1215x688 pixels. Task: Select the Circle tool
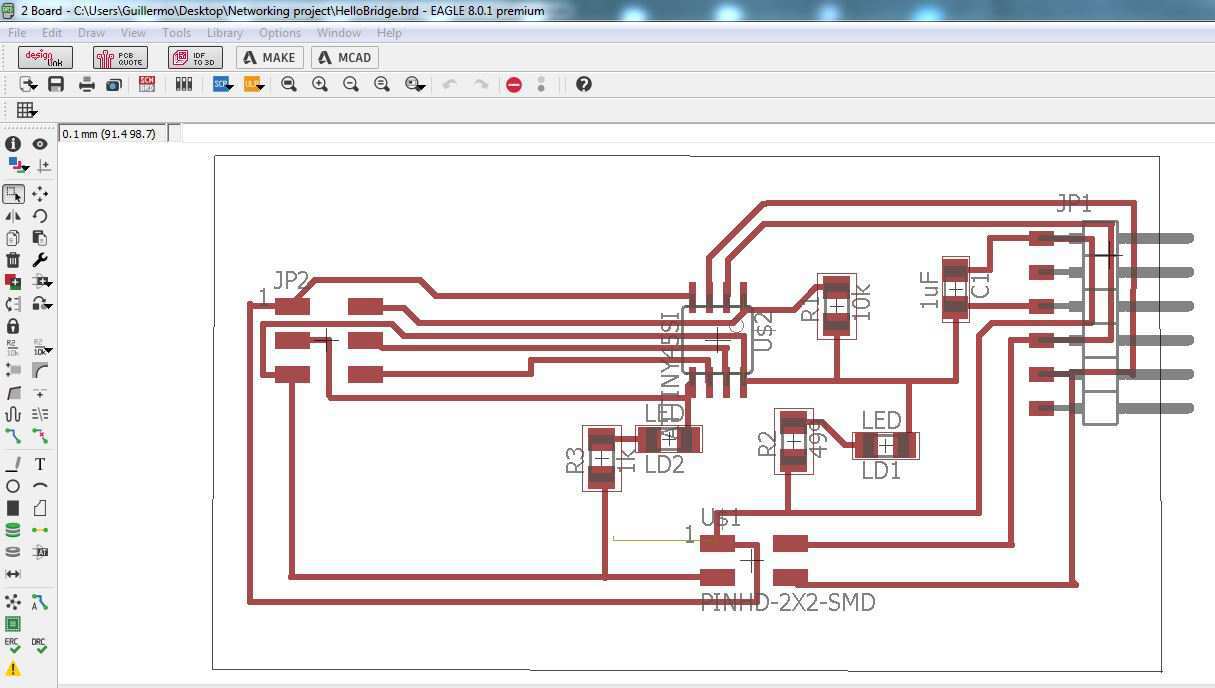[x=13, y=486]
